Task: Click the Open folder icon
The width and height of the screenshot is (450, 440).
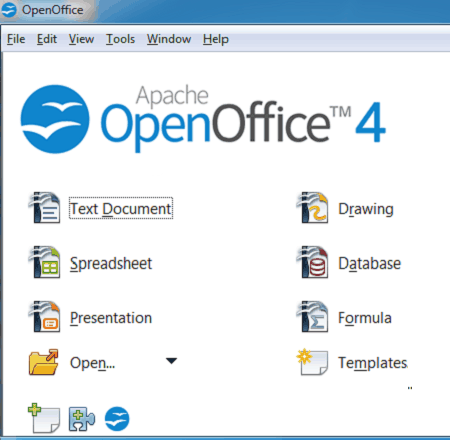Action: (x=44, y=362)
